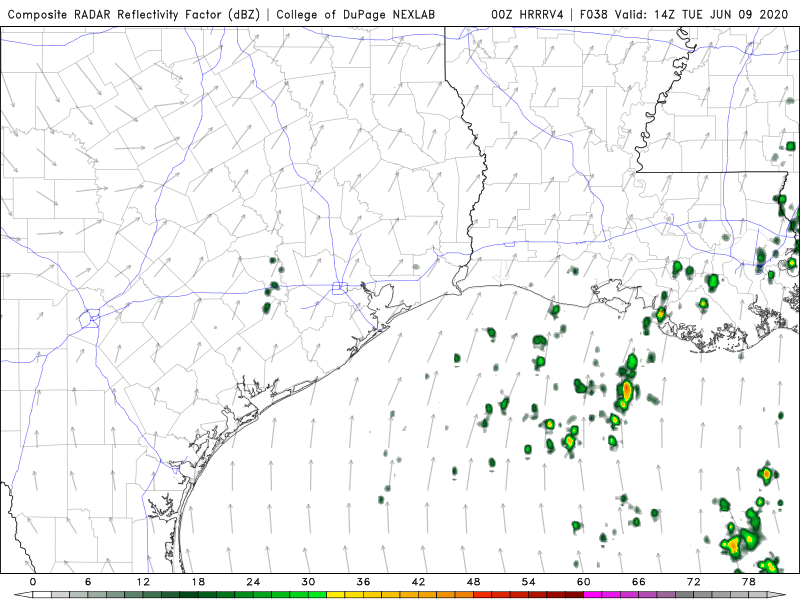Image resolution: width=800 pixels, height=600 pixels.
Task: Click the '66' label on the dBZ scale
Action: [x=639, y=582]
